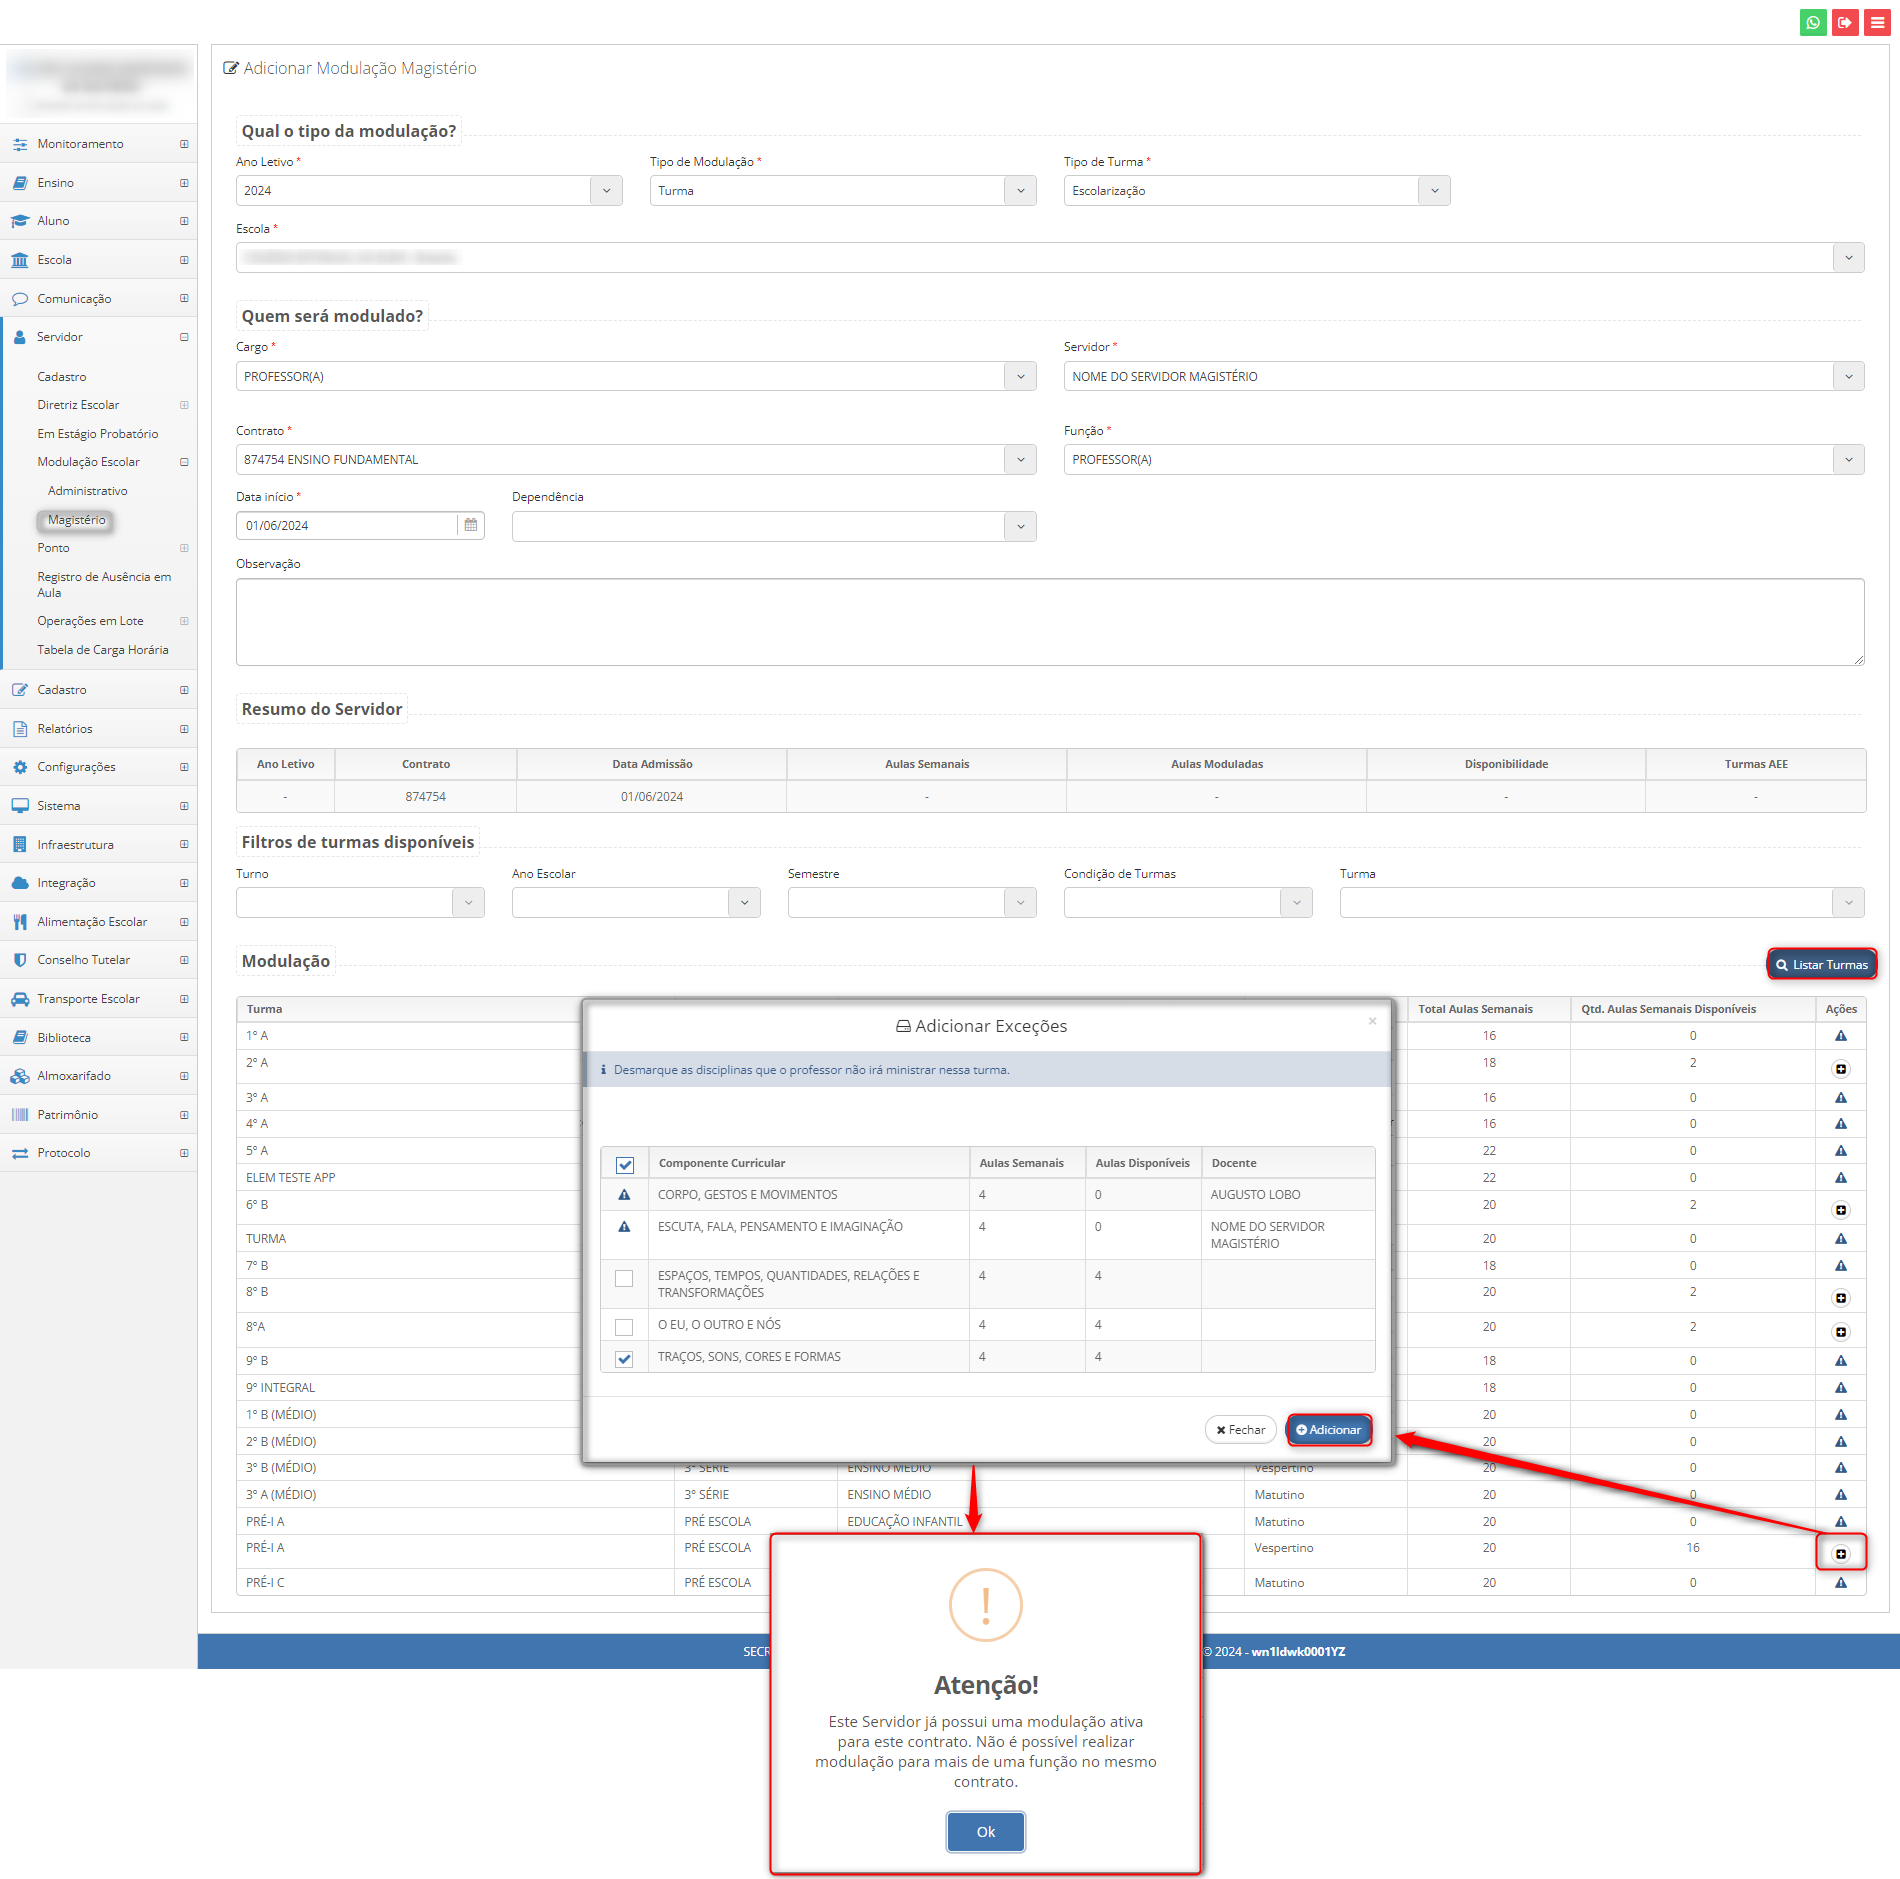Open the Ano Escolar filter dropdown
1900x1879 pixels.
click(x=636, y=903)
